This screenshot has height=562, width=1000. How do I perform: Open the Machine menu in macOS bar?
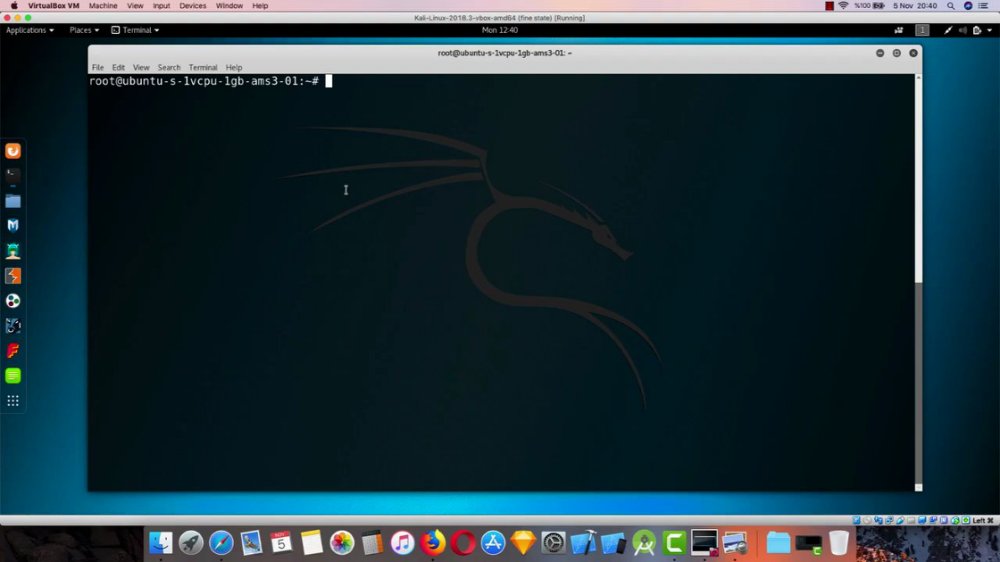[103, 6]
